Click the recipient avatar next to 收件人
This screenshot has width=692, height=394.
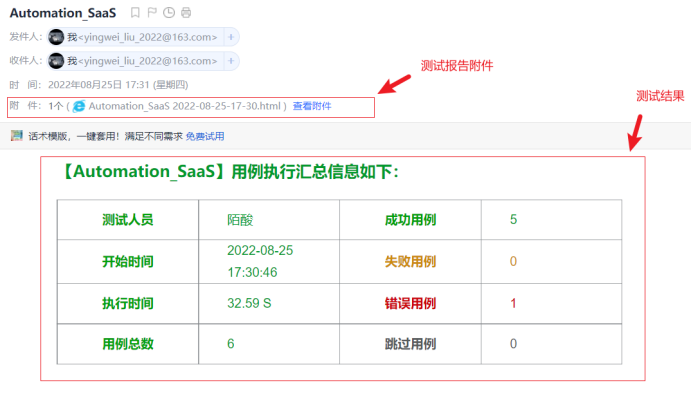tap(56, 61)
